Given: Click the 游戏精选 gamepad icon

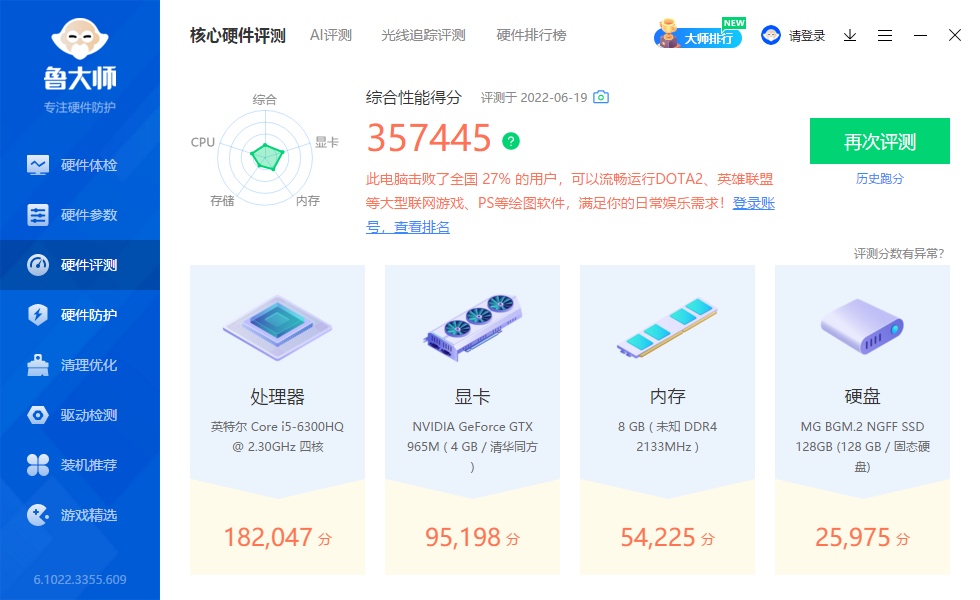Looking at the screenshot, I should [x=38, y=515].
